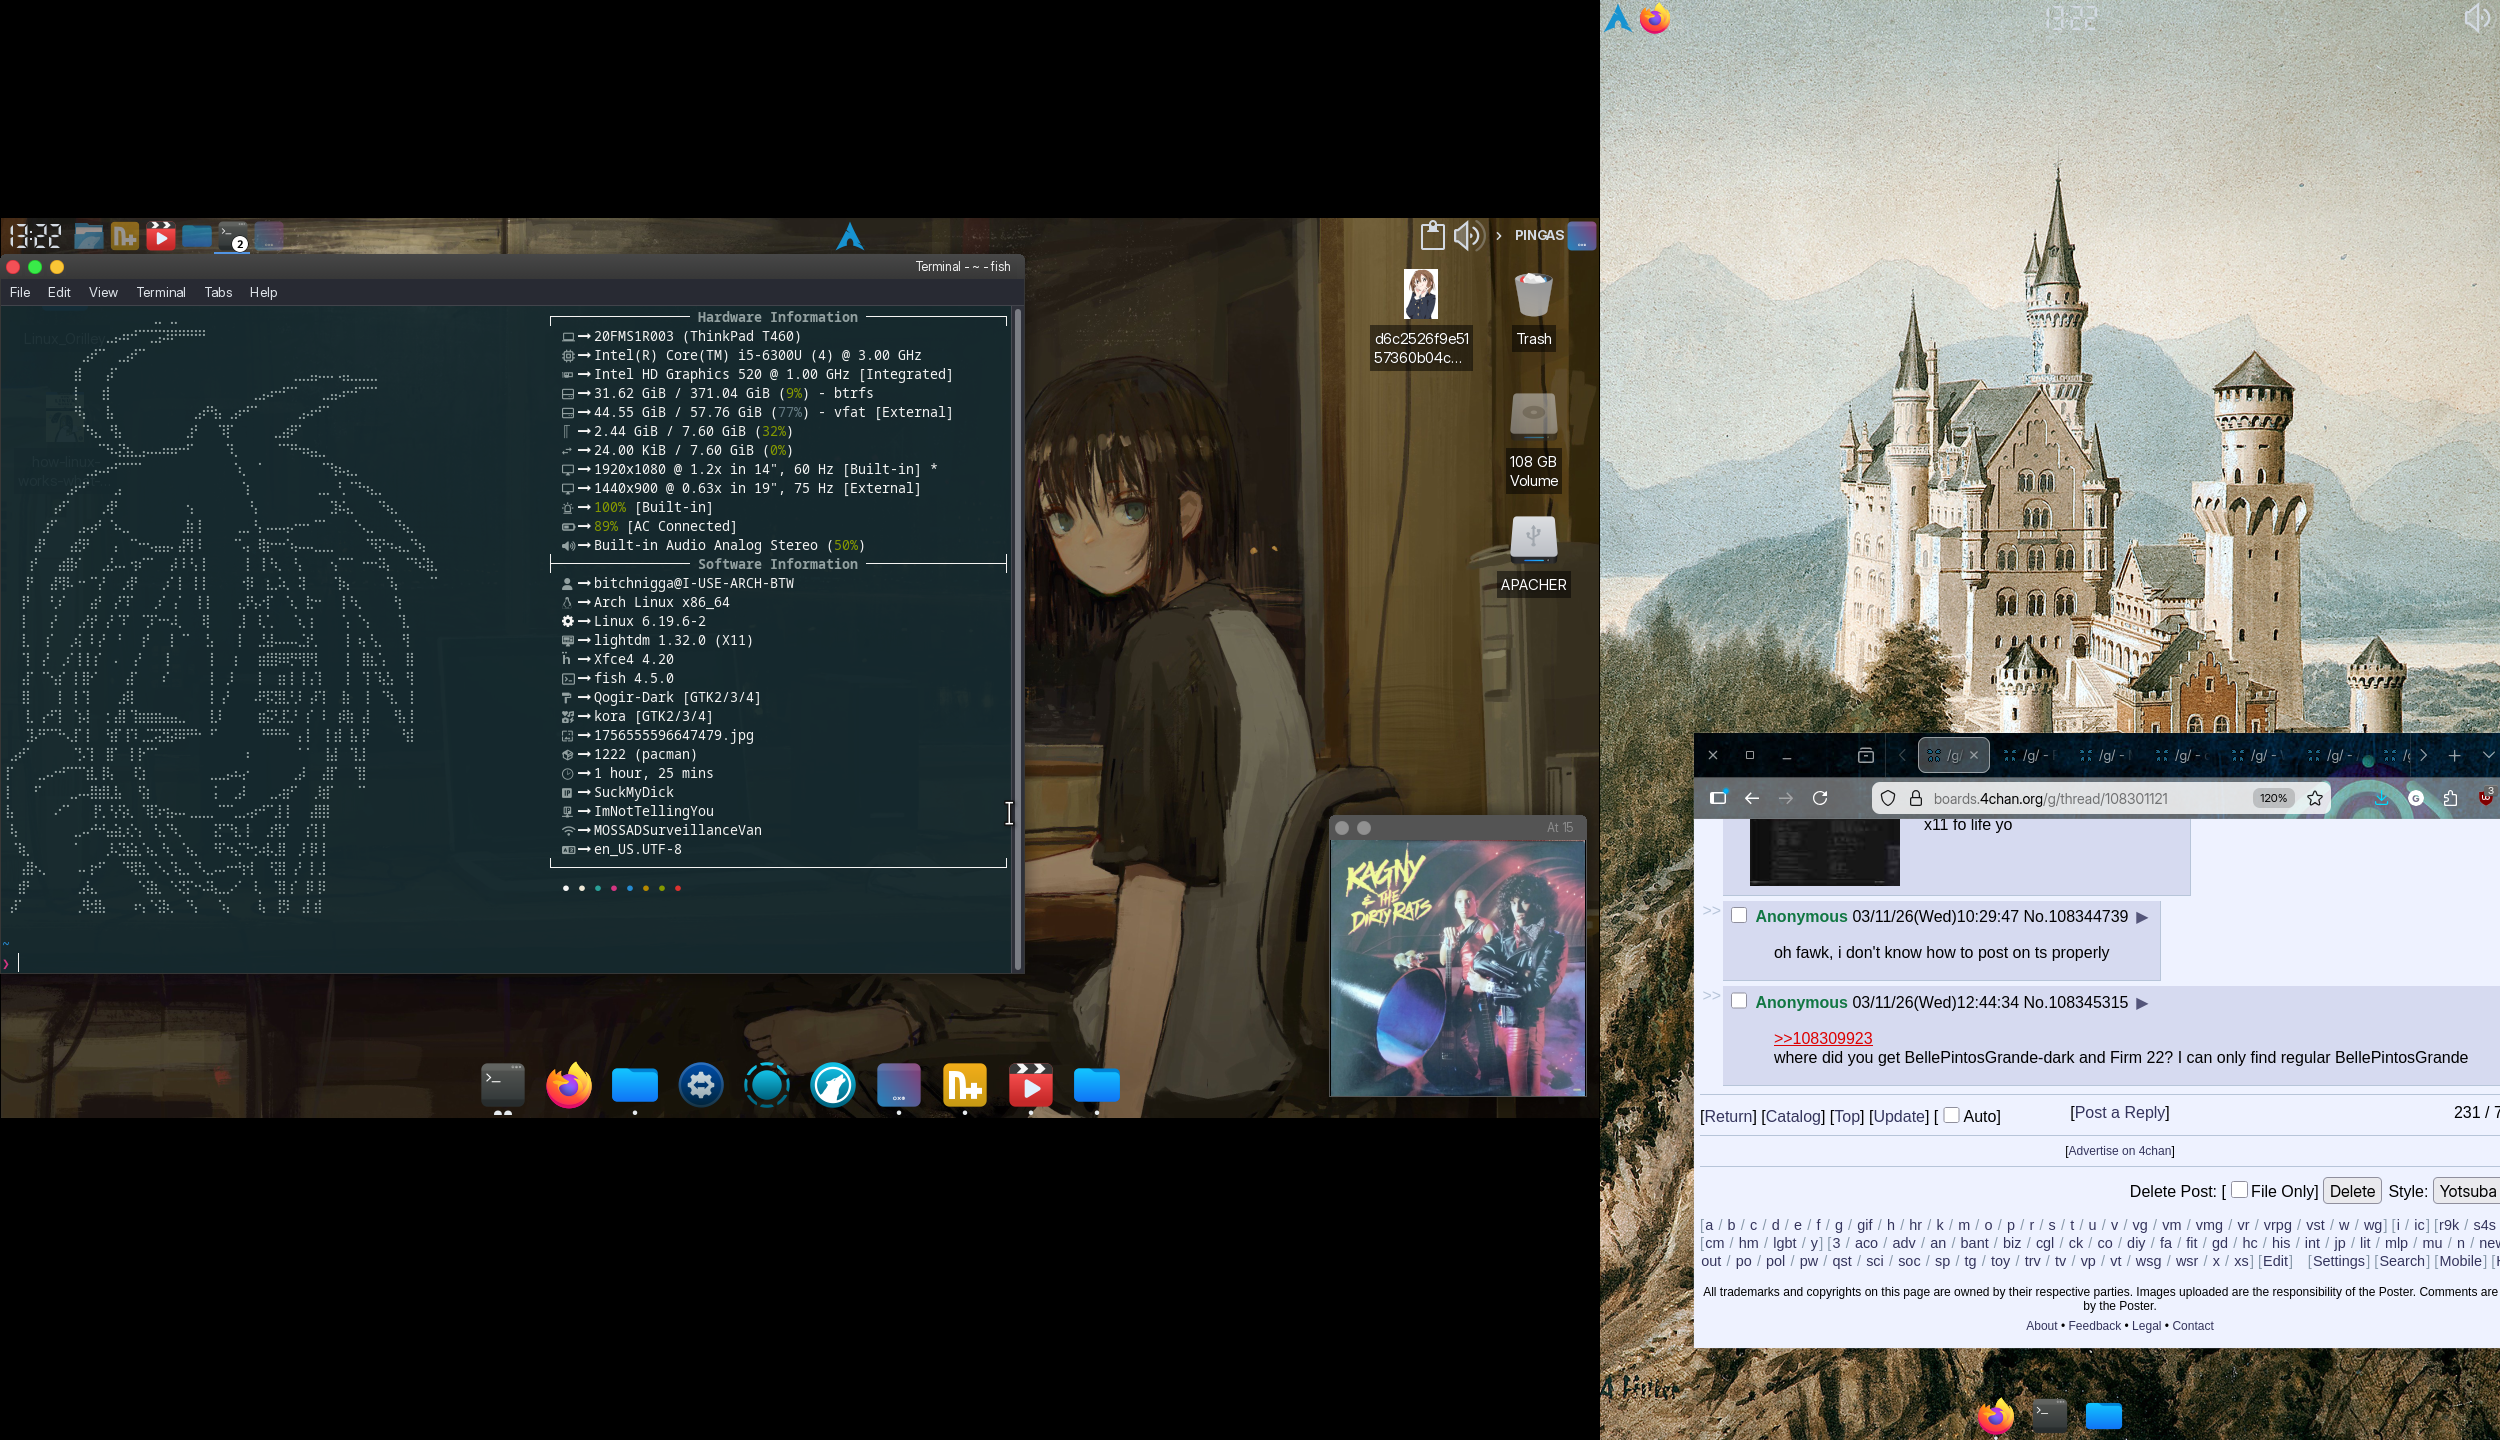Tick the checkbox for post No.108344739

pos(1739,915)
